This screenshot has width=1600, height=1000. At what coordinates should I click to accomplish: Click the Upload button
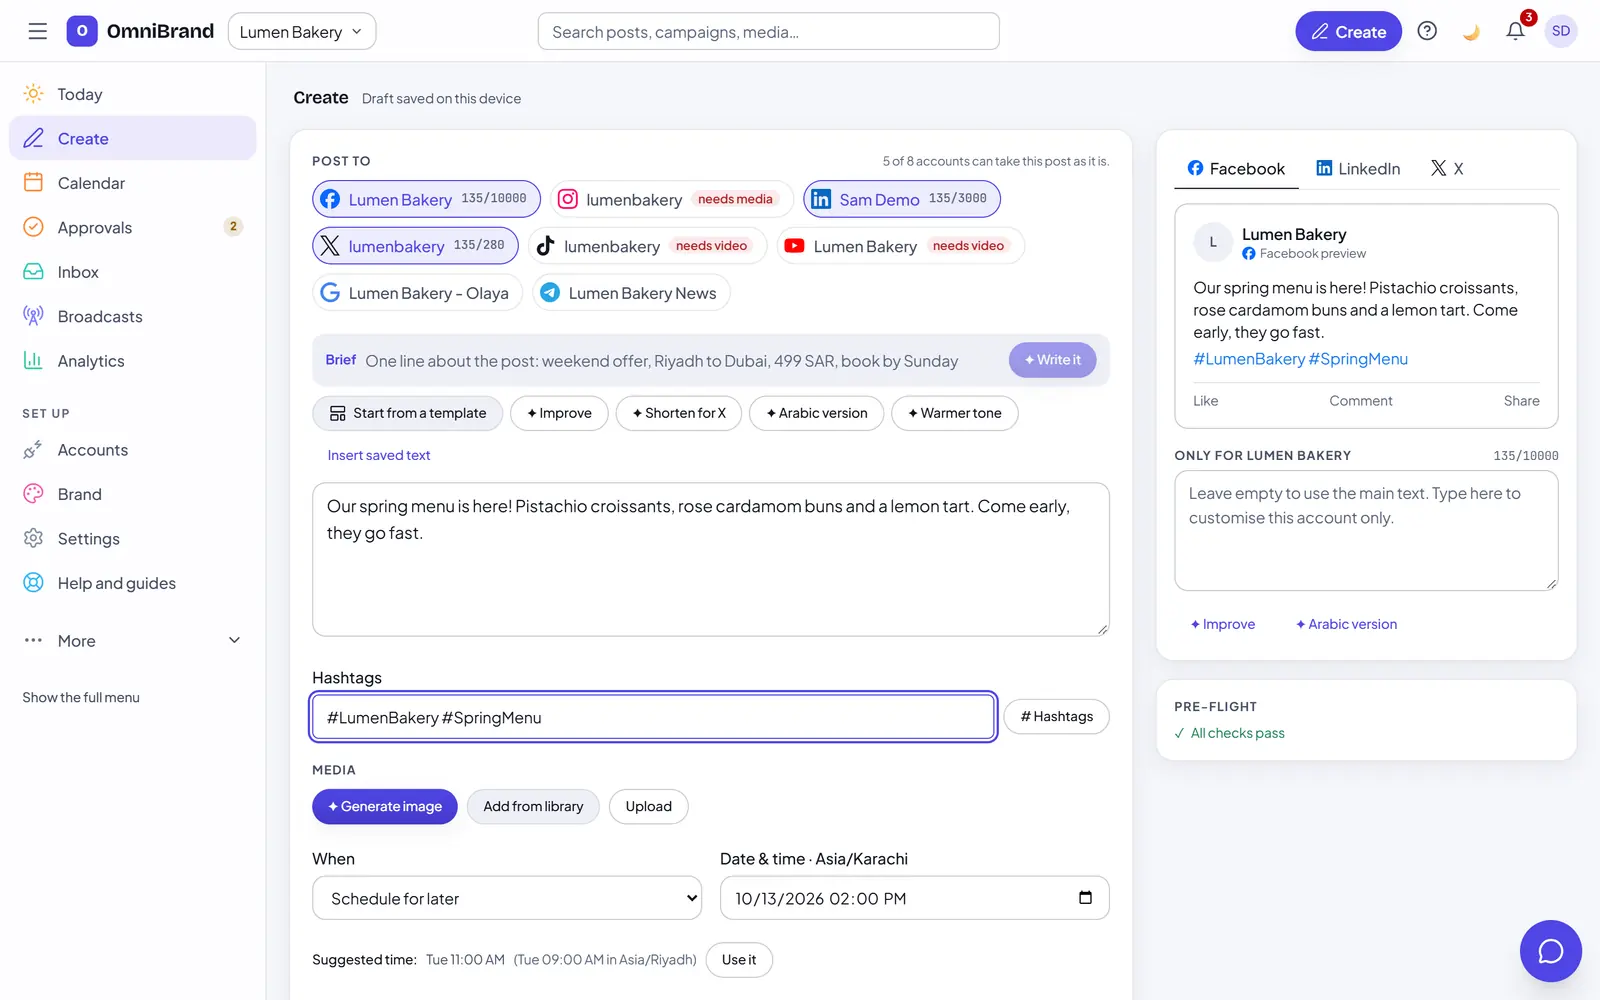coord(649,806)
